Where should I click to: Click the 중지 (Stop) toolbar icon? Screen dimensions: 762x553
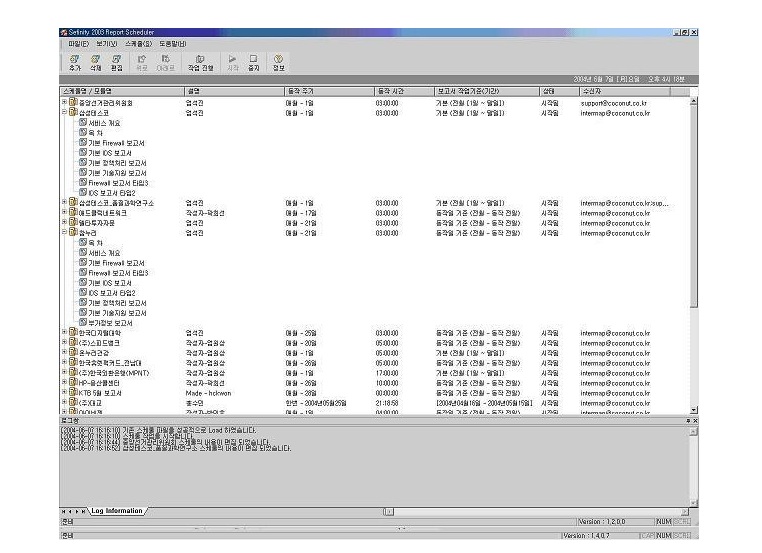254,59
